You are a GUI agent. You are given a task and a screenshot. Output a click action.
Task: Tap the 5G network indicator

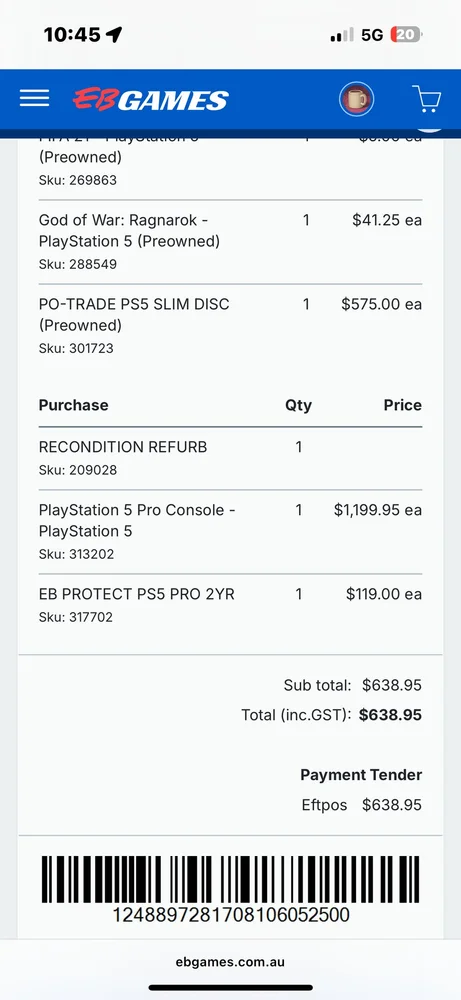tap(372, 34)
